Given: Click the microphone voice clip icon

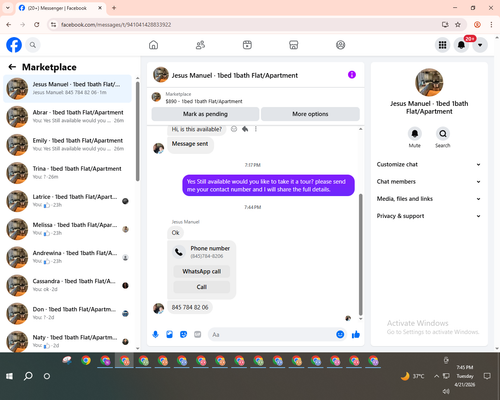Looking at the screenshot, I should [155, 334].
